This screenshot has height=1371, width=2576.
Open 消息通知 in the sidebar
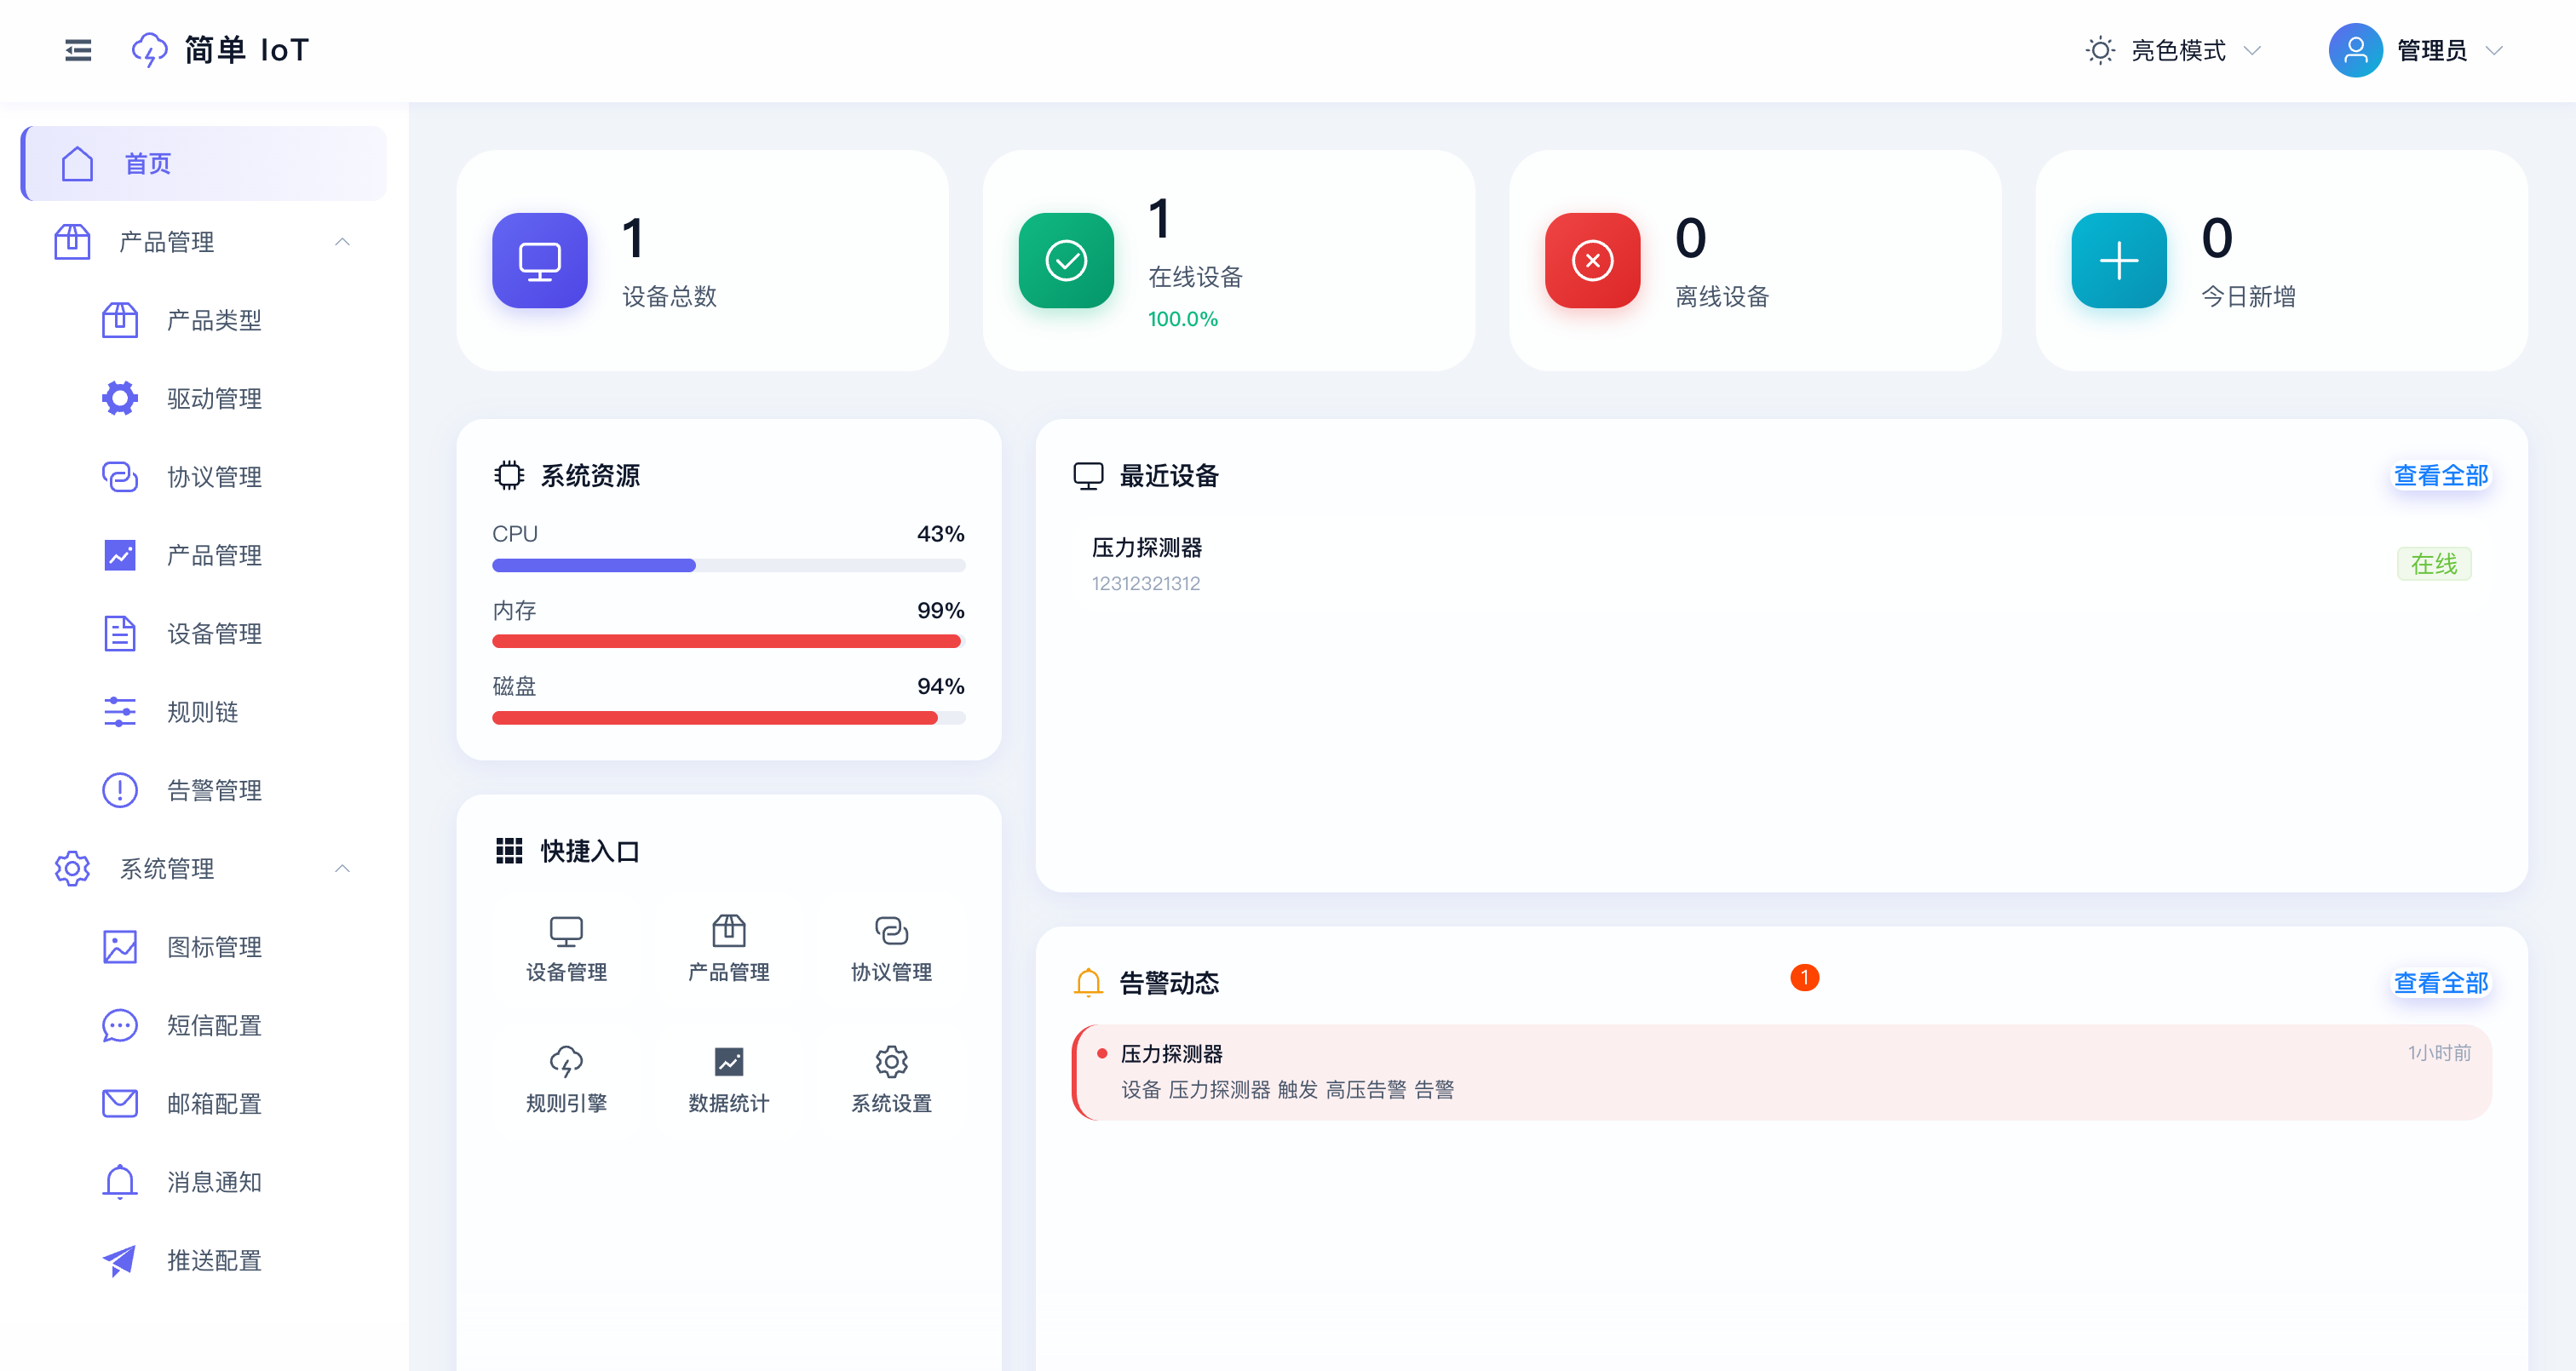point(204,1182)
